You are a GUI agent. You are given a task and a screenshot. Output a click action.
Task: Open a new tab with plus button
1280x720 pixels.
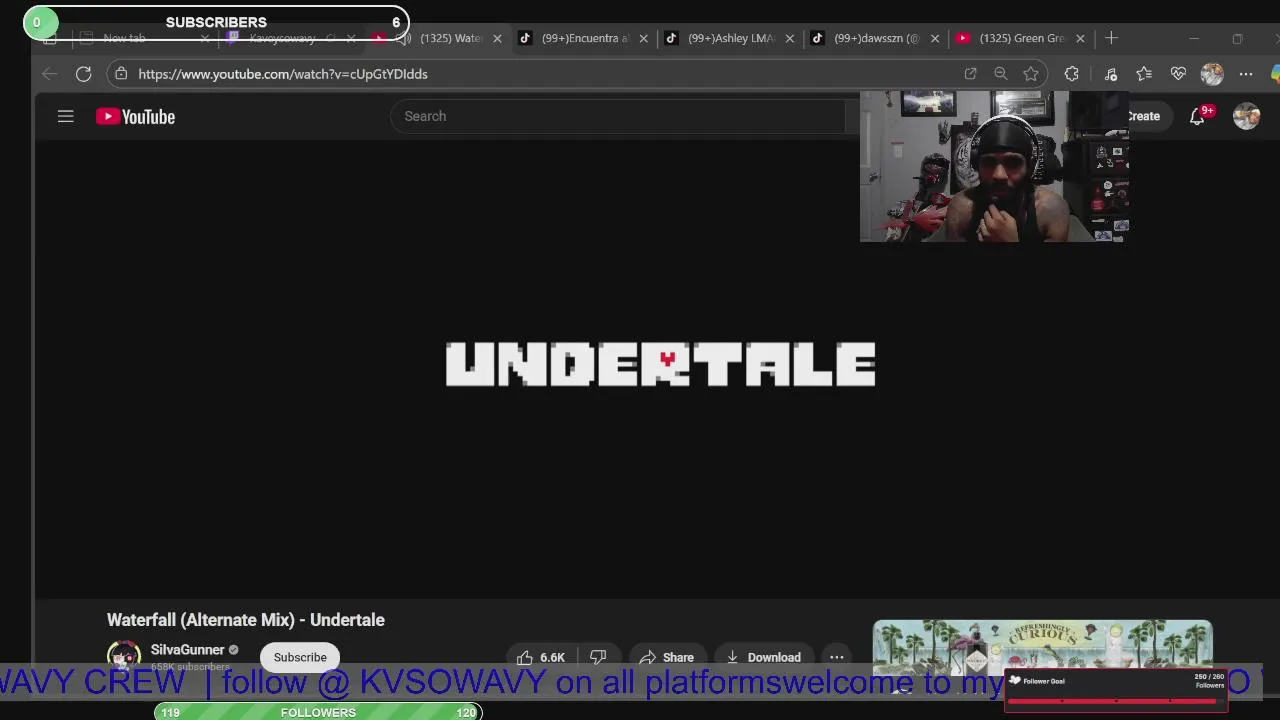[x=1111, y=38]
